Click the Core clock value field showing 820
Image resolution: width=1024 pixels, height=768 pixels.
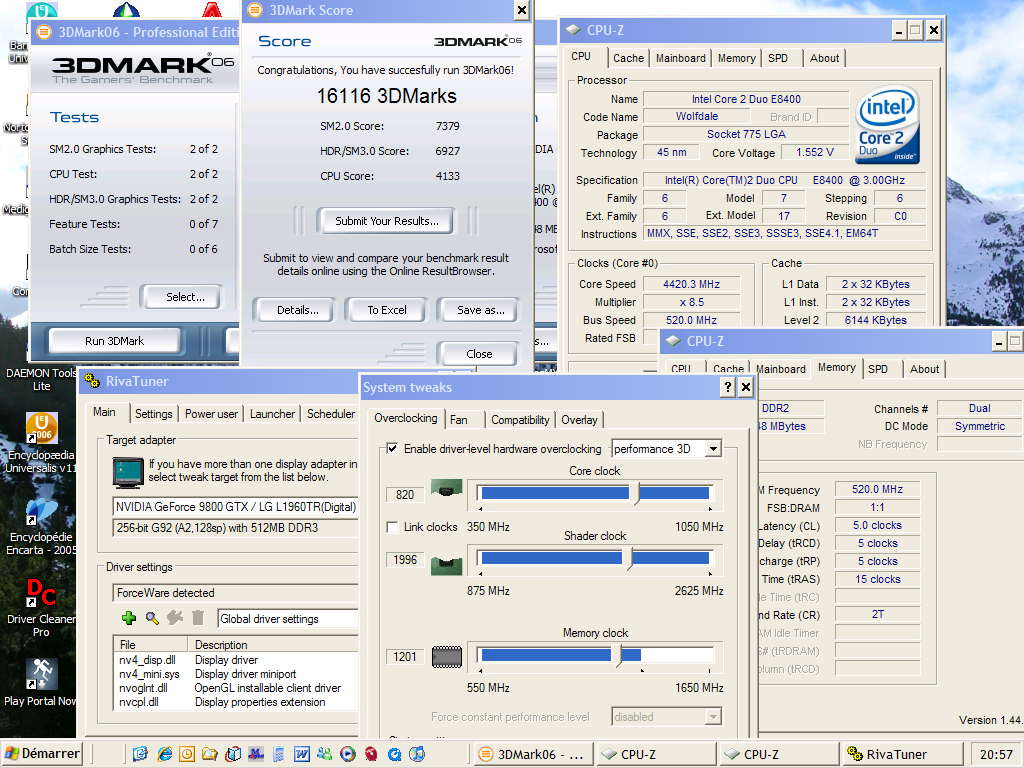coord(405,495)
